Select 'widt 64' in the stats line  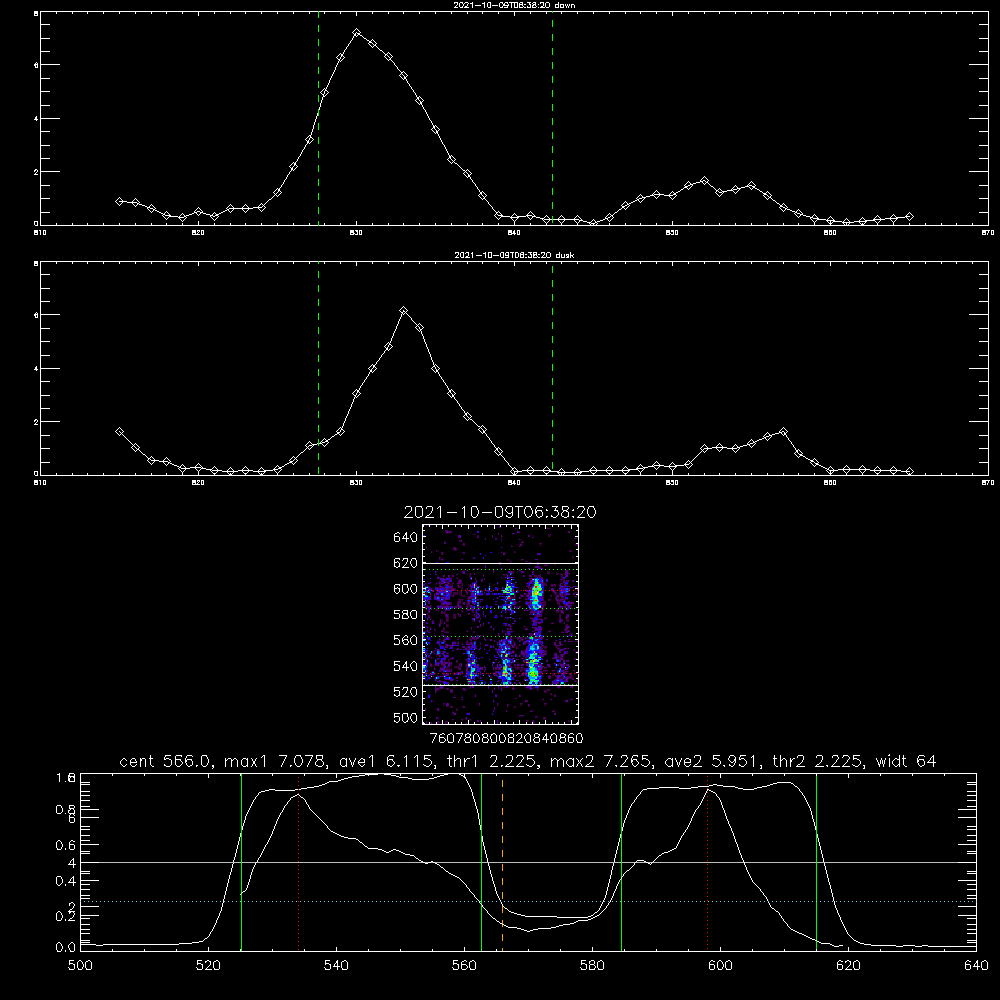[906, 761]
